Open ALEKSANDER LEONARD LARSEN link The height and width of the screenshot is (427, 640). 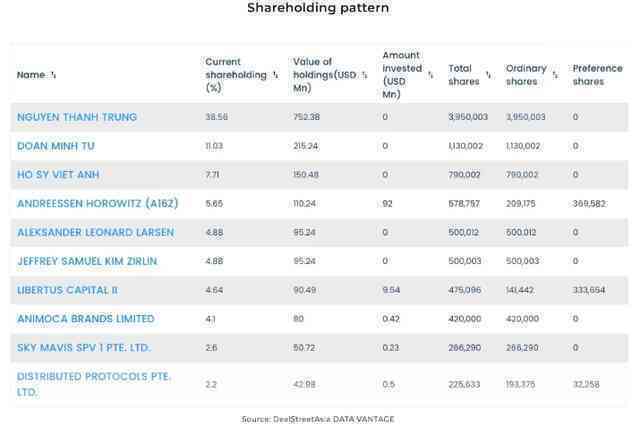[x=96, y=232]
